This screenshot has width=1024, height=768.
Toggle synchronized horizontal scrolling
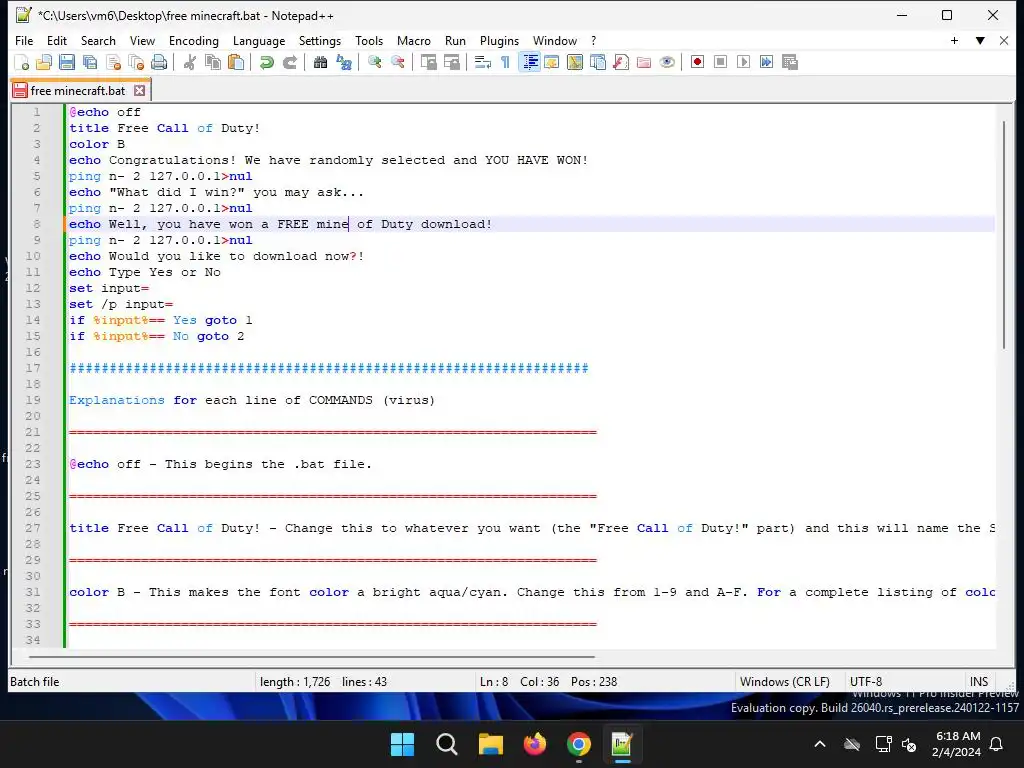coord(451,62)
